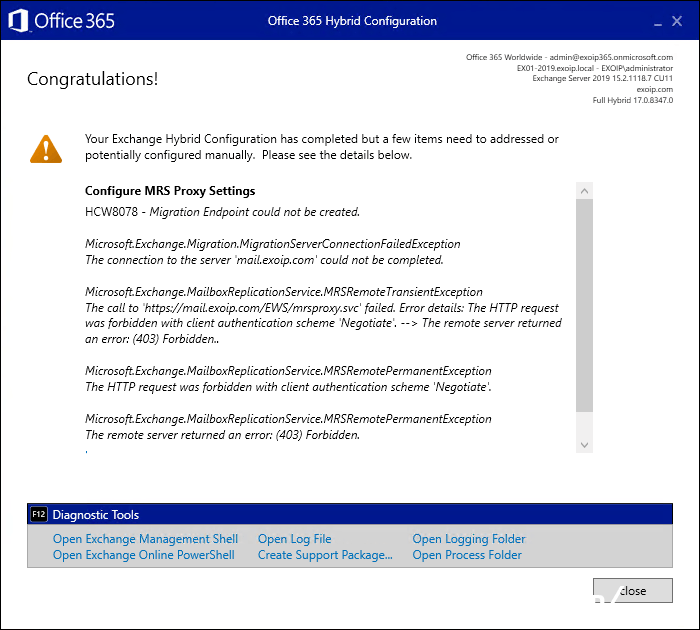Click the Diagnostic Tools header bar
The image size is (700, 630).
[x=350, y=514]
